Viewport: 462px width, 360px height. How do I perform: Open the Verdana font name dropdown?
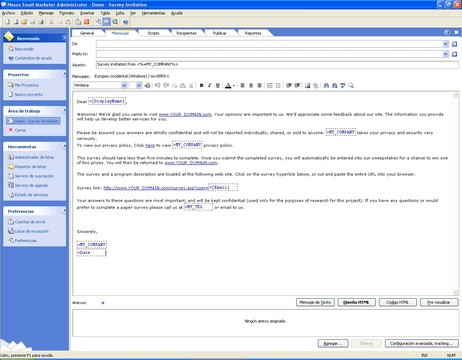[x=124, y=86]
